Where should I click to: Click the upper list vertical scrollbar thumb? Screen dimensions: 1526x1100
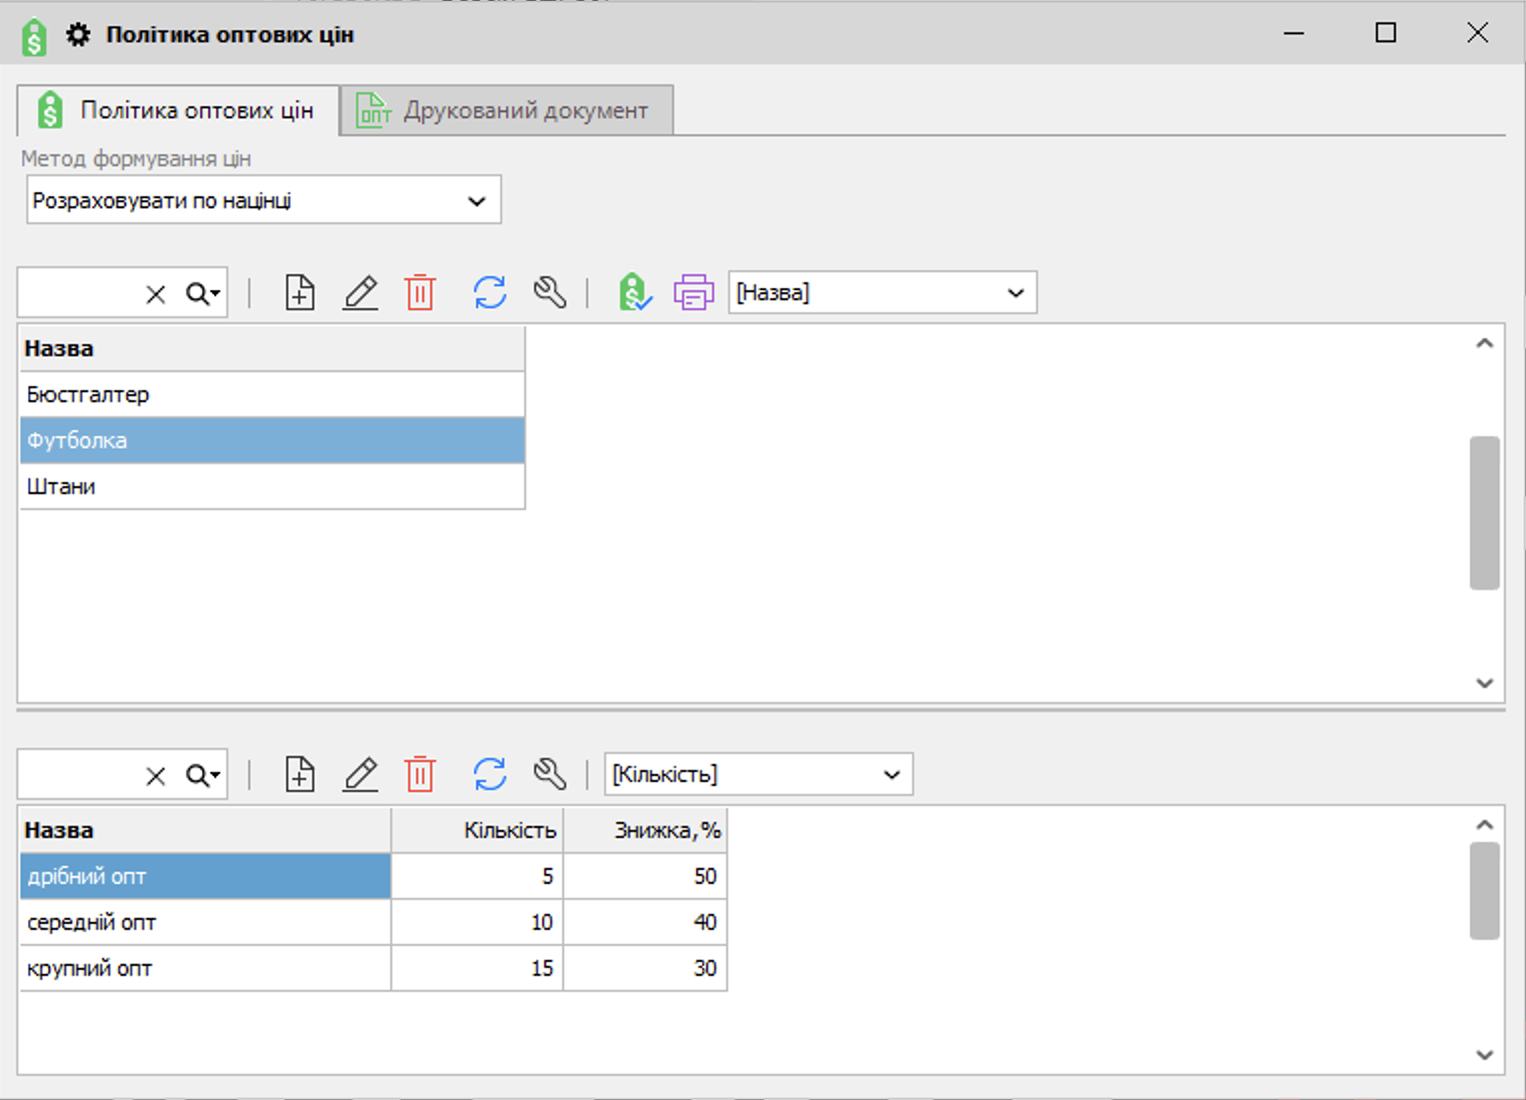[x=1484, y=512]
